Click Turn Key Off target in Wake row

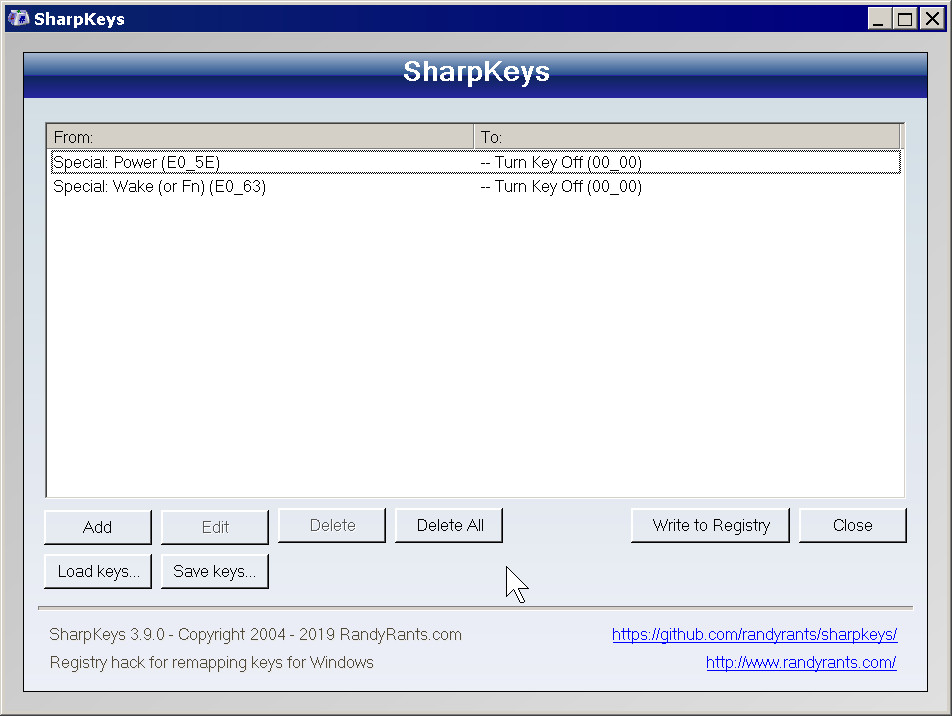click(561, 187)
